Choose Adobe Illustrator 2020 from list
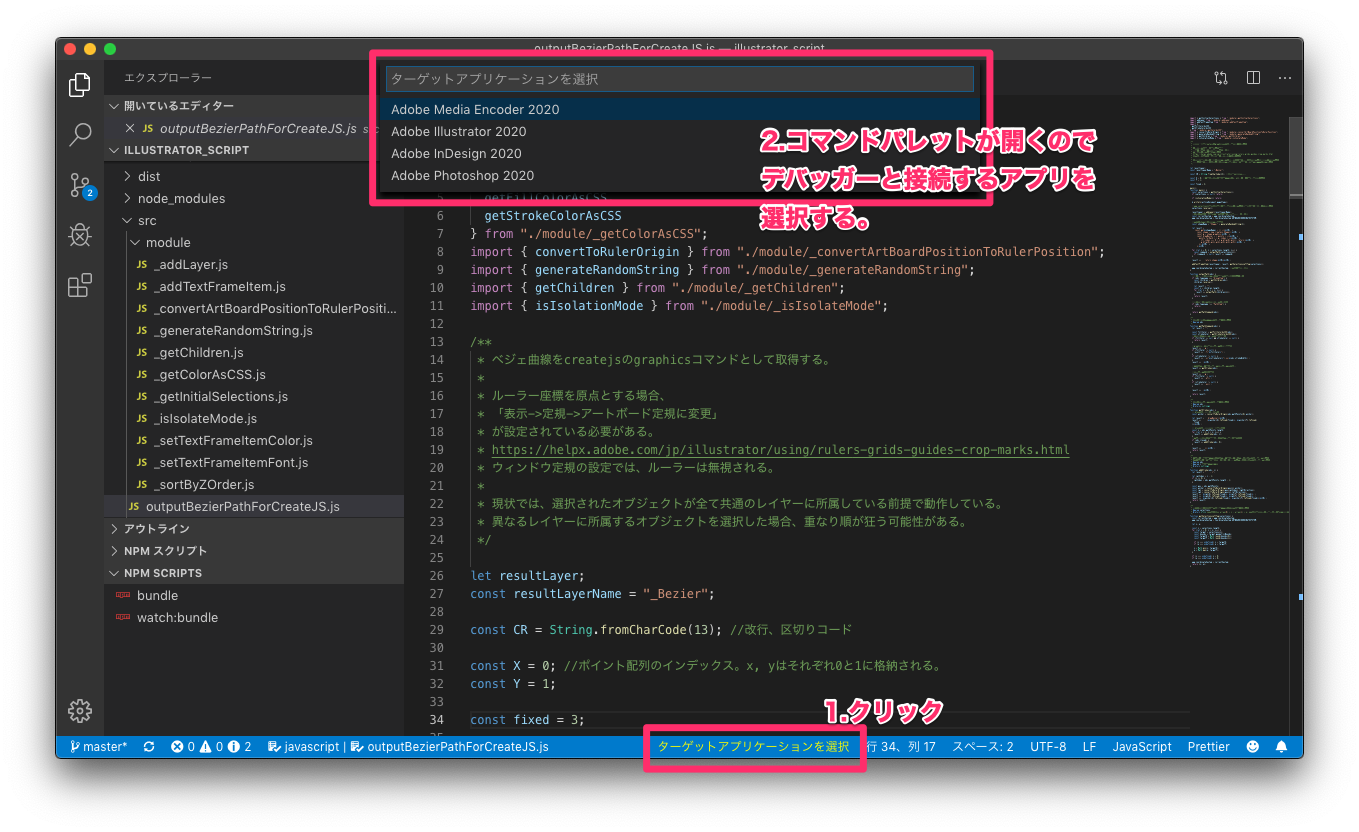 tap(680, 131)
